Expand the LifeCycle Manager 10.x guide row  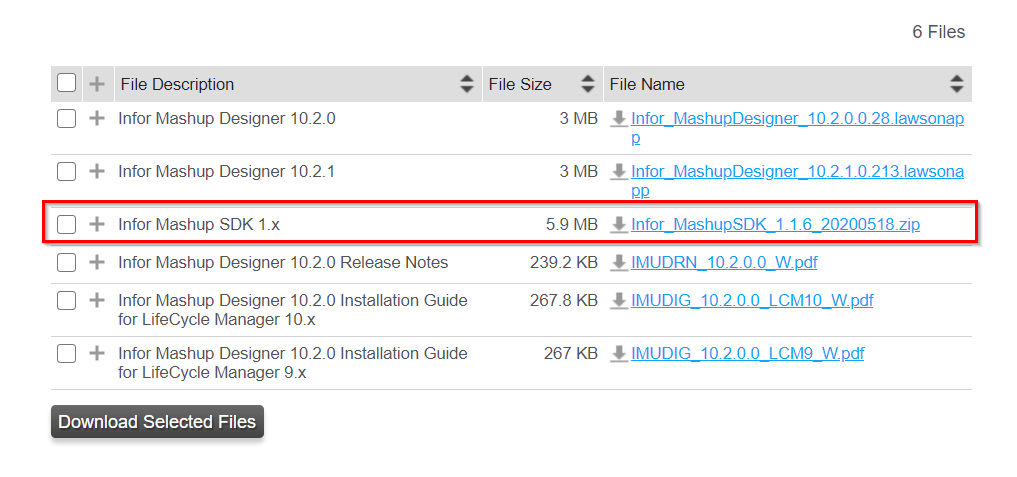97,300
